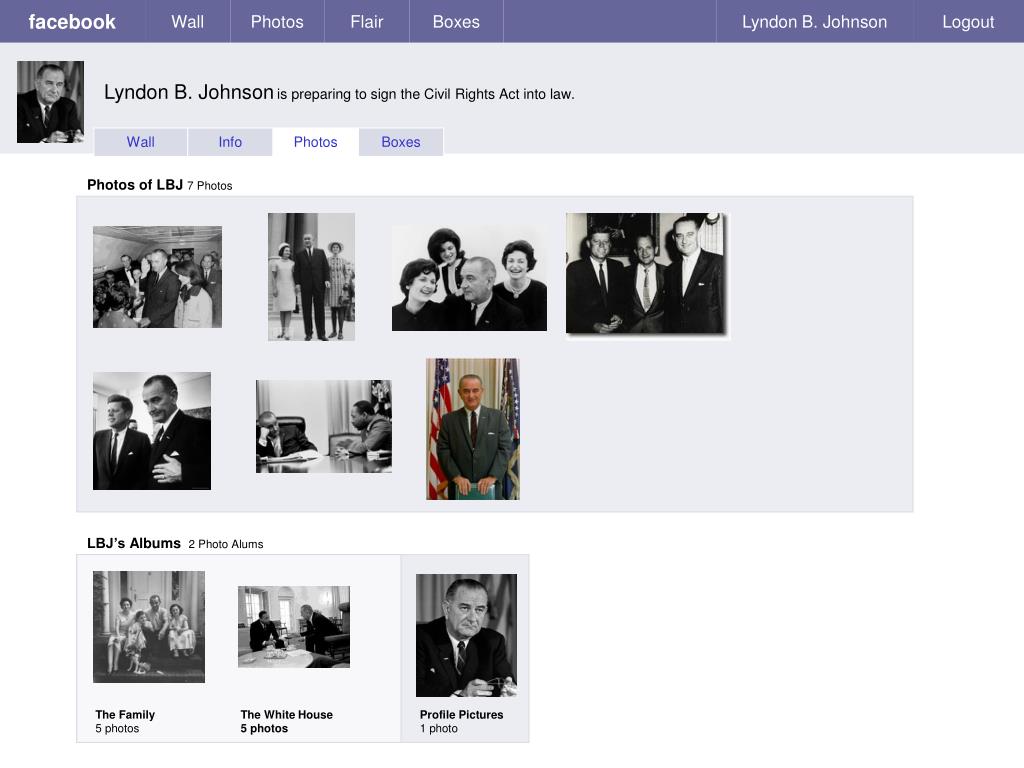The height and width of the screenshot is (768, 1024).
Task: Open Boxes in the top navigation bar
Action: coord(456,22)
